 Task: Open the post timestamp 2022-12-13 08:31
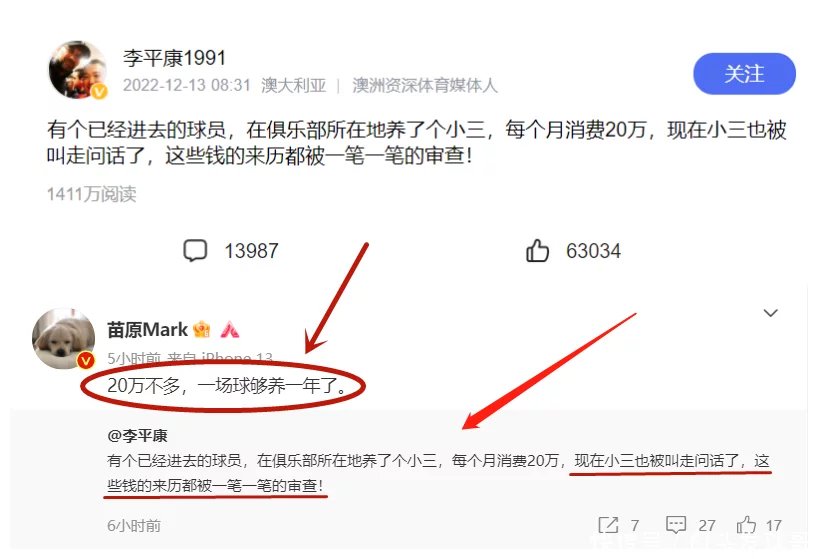187,85
